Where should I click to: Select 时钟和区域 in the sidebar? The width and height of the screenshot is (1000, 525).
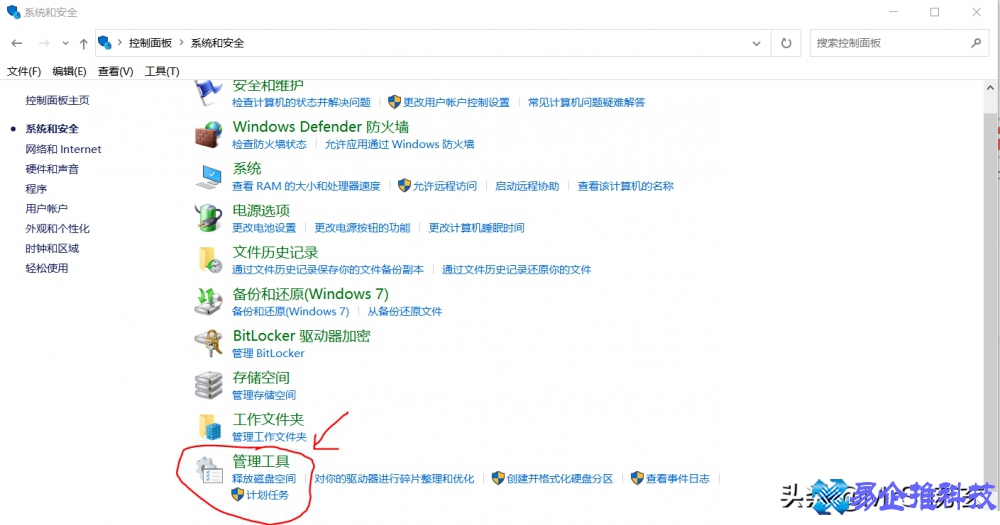(x=52, y=248)
